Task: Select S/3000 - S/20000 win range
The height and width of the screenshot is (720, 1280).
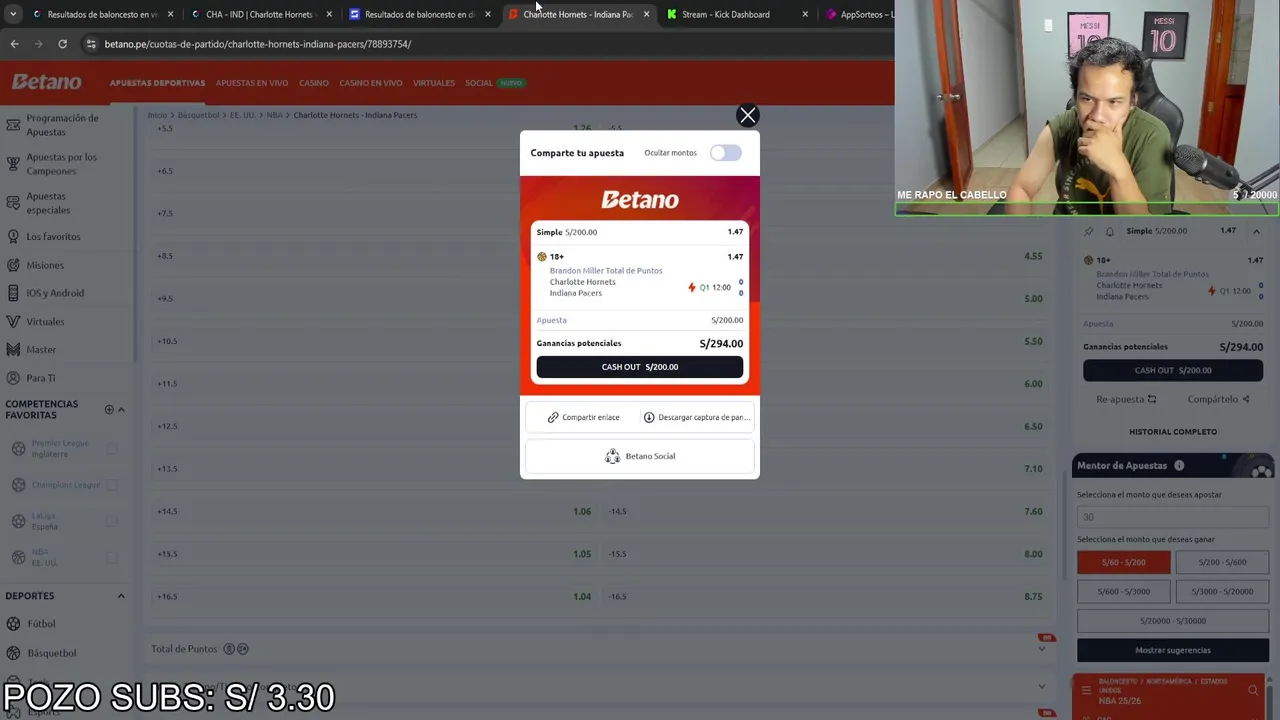Action: coord(1222,592)
